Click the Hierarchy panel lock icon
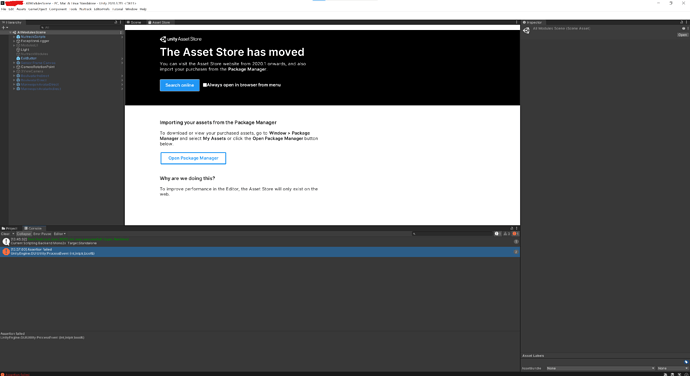The width and height of the screenshot is (690, 376). 116,22
